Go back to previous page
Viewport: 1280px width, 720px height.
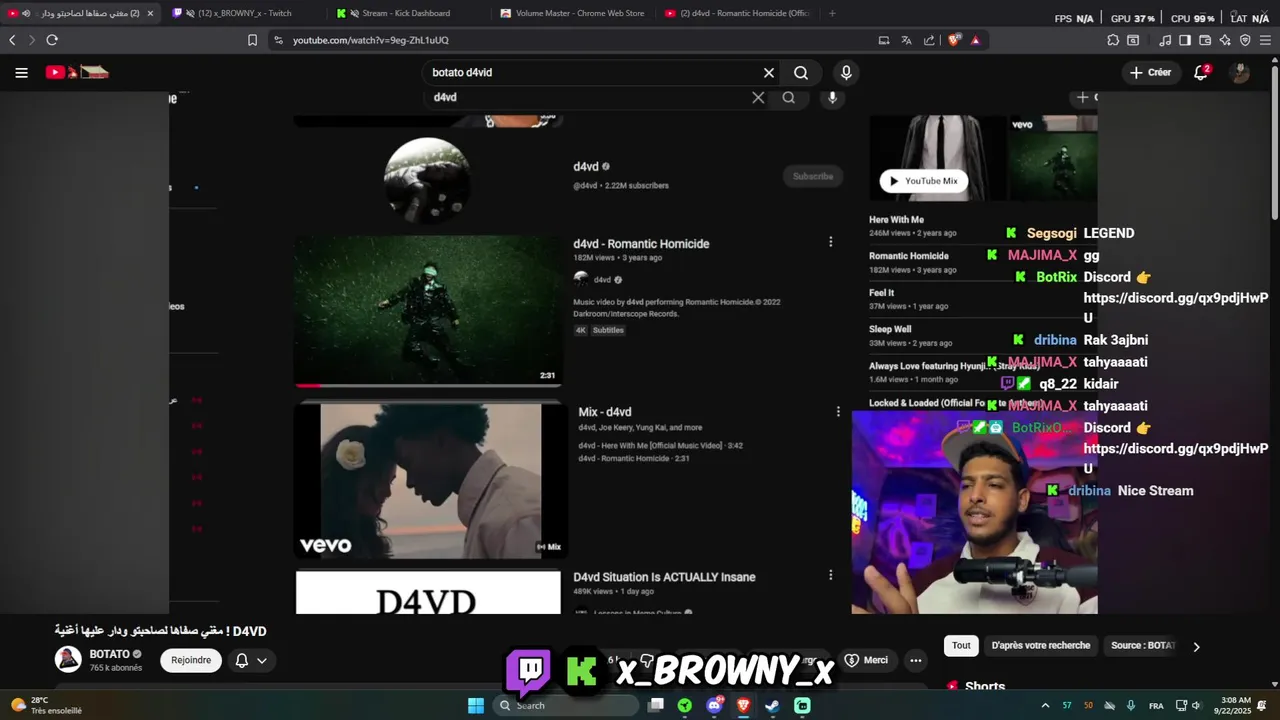click(x=12, y=40)
